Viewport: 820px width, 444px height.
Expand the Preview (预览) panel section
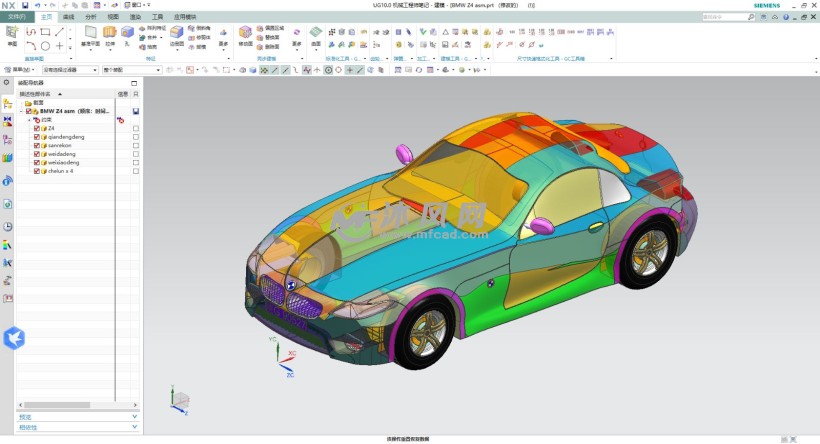click(78, 417)
